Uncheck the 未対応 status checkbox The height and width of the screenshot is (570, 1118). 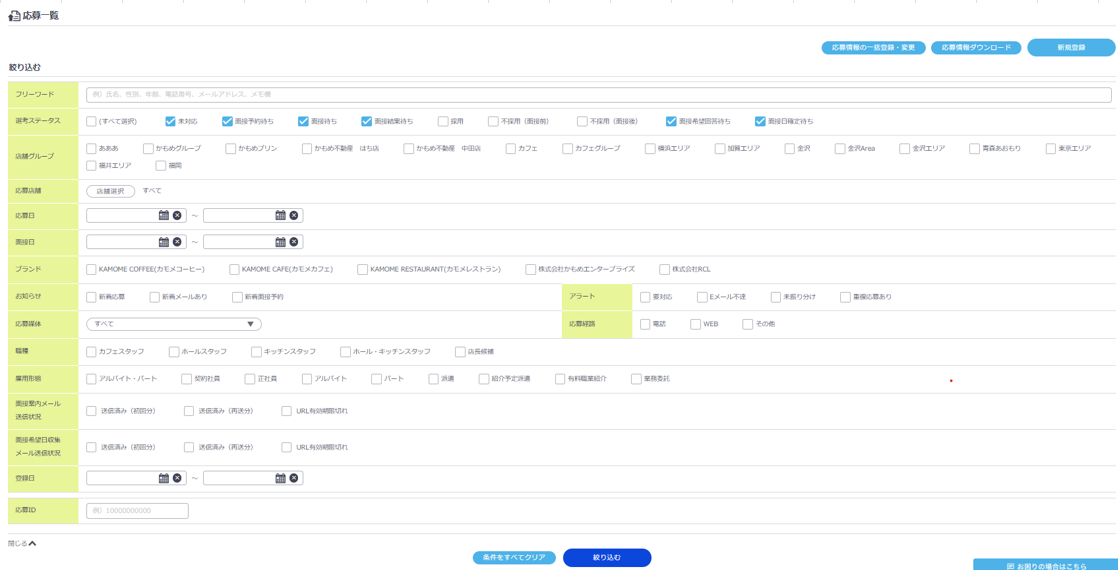(171, 121)
